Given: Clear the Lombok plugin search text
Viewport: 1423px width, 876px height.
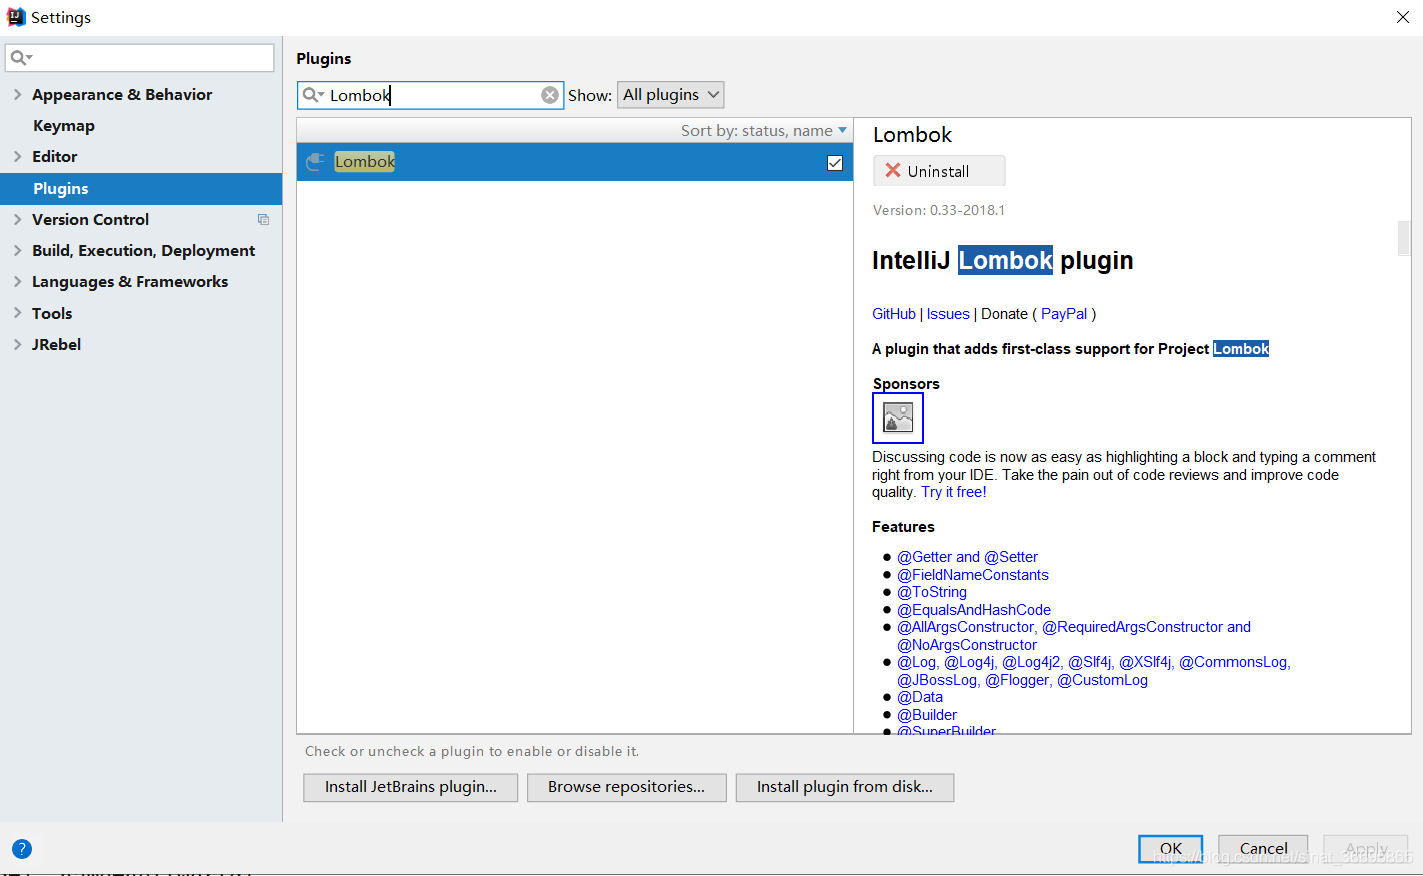Looking at the screenshot, I should coord(550,95).
